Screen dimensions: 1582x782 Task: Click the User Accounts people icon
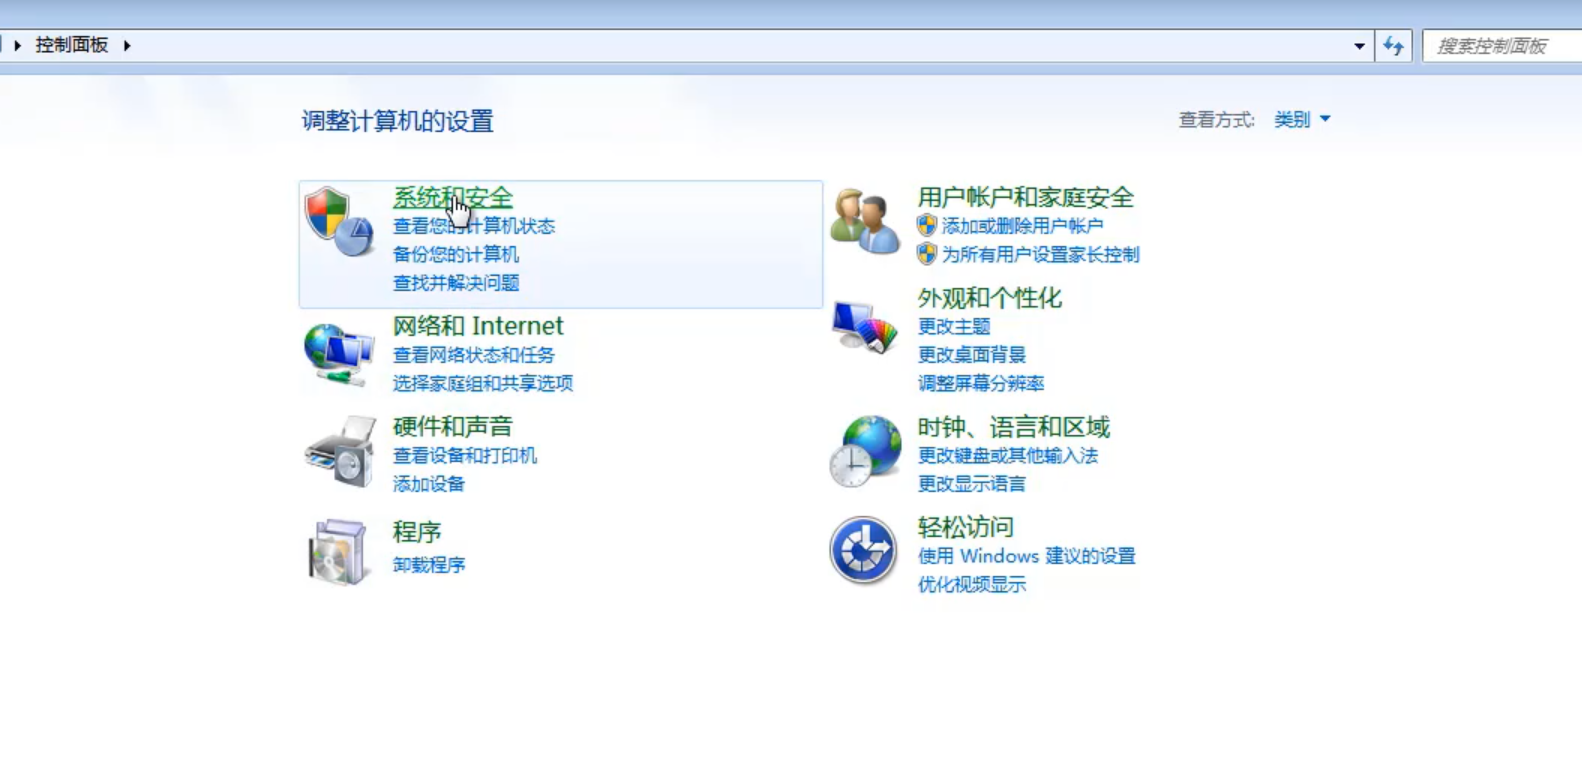[865, 221]
